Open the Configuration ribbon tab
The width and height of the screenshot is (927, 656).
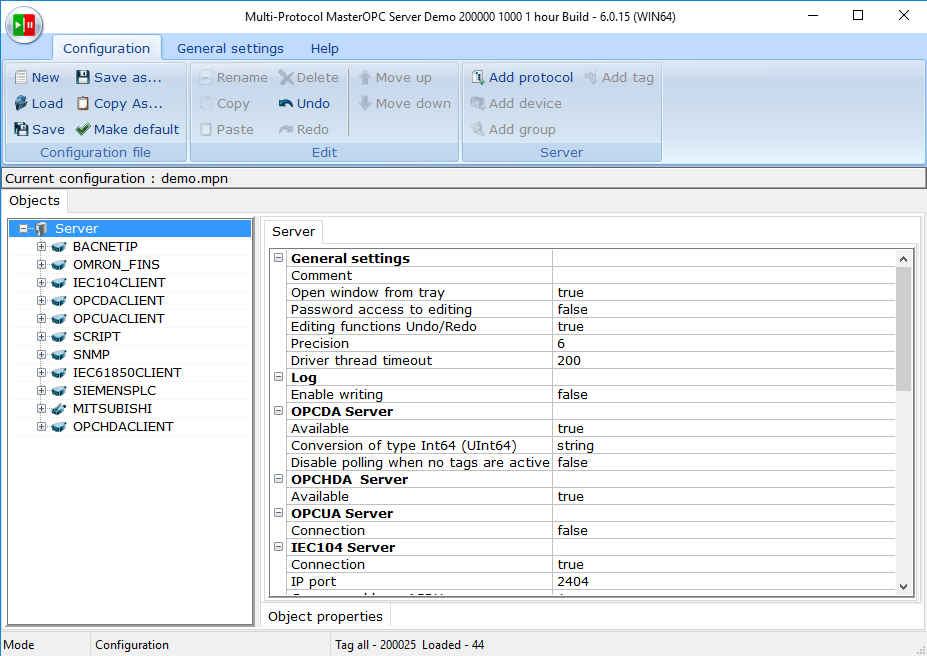pyautogui.click(x=106, y=48)
